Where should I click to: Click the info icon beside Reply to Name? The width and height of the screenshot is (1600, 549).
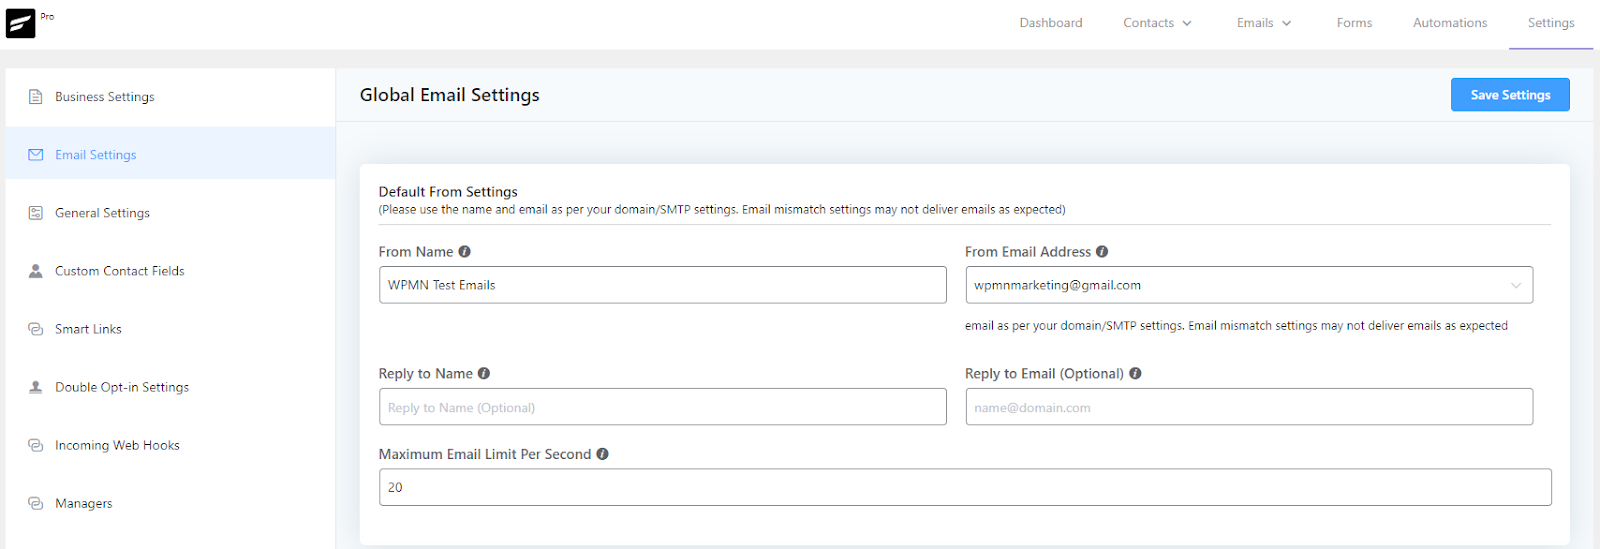pyautogui.click(x=484, y=374)
